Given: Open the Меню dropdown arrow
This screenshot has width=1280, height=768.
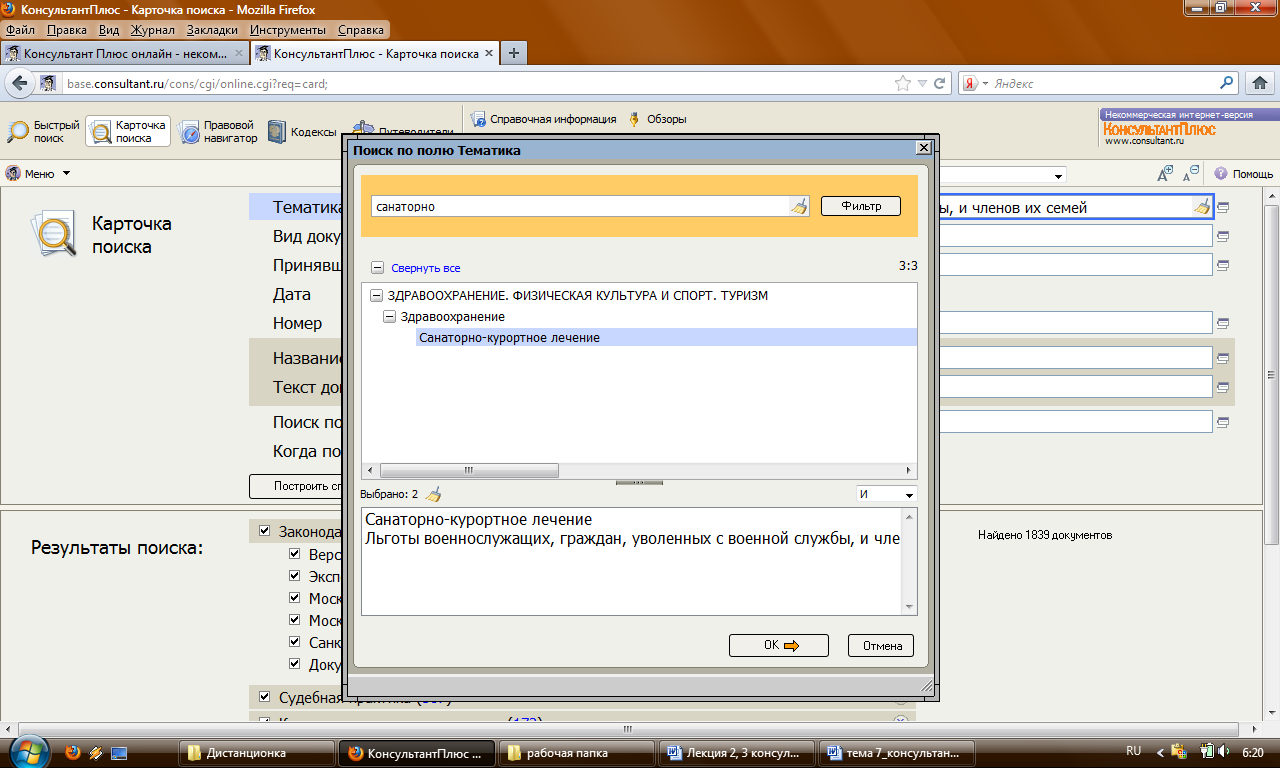Looking at the screenshot, I should (66, 173).
